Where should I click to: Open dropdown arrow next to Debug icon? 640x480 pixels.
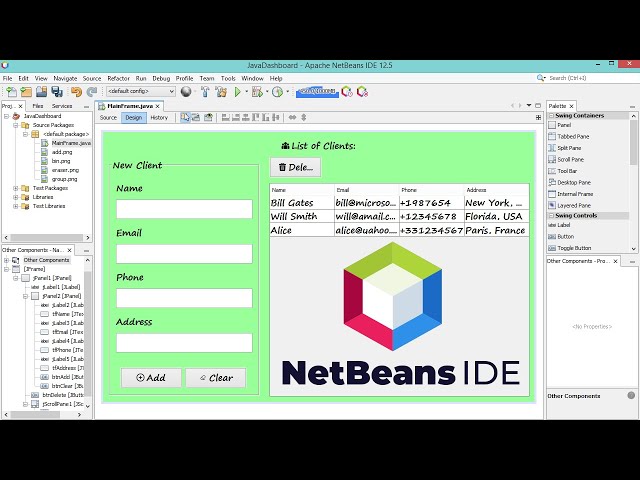pos(267,92)
